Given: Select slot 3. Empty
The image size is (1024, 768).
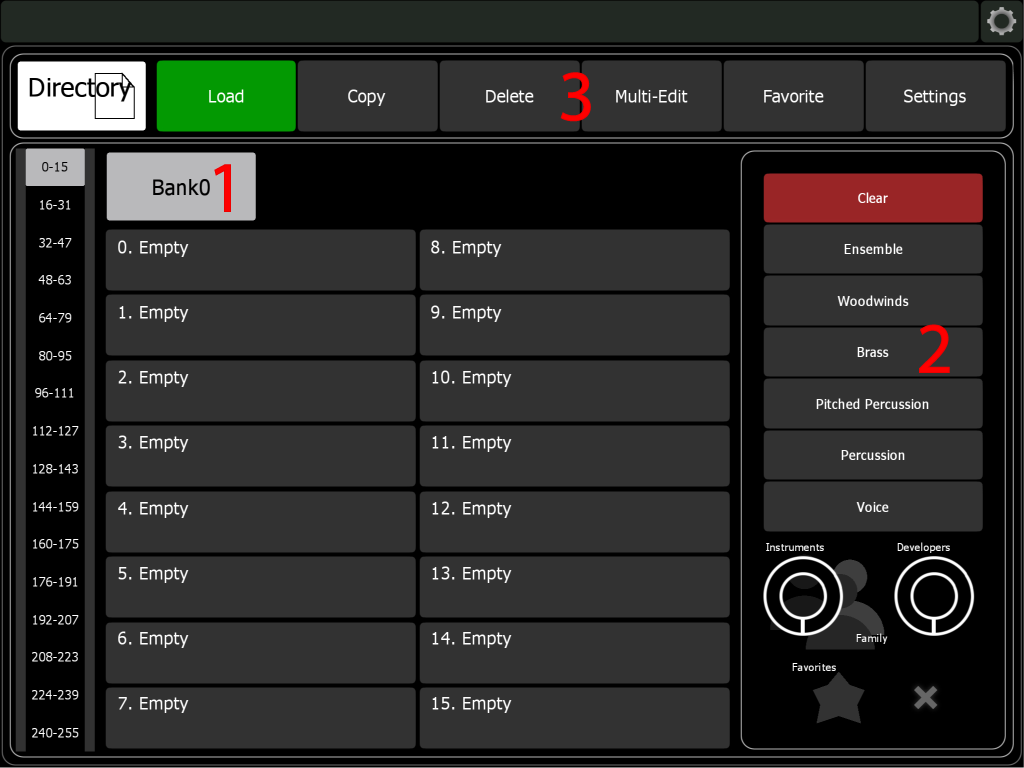Looking at the screenshot, I should [x=261, y=456].
